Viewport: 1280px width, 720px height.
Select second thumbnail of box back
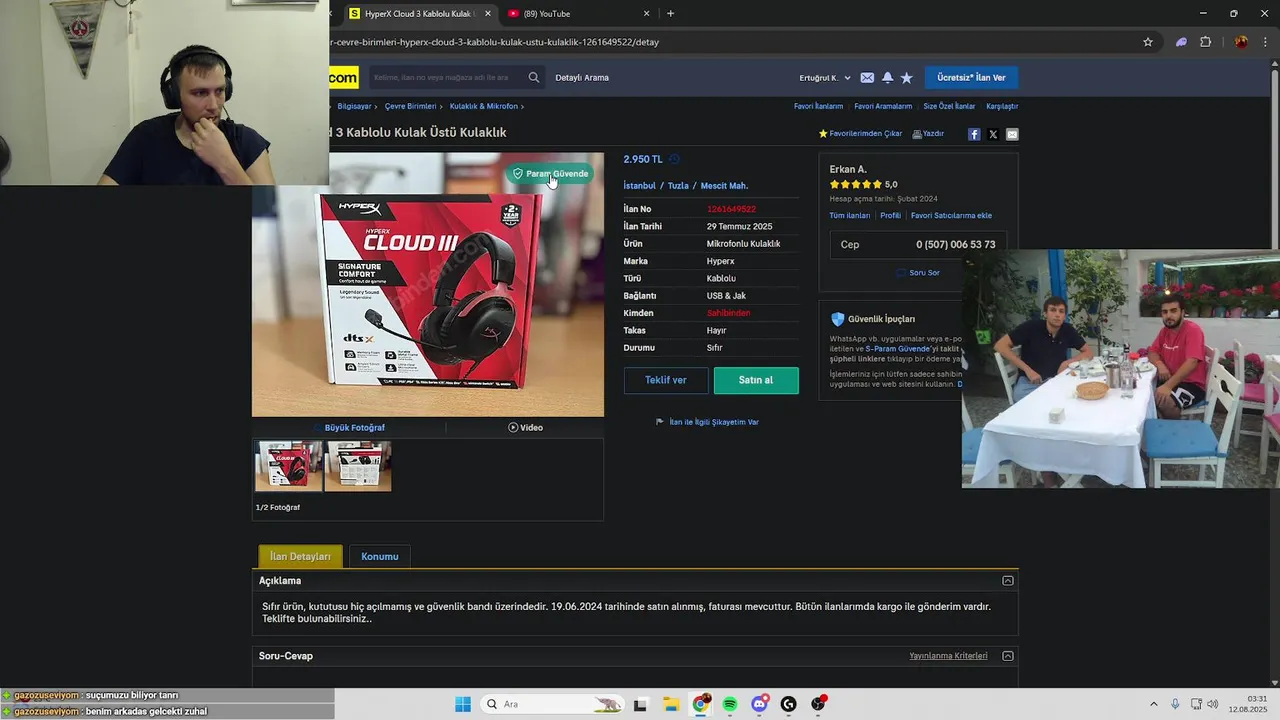(358, 466)
